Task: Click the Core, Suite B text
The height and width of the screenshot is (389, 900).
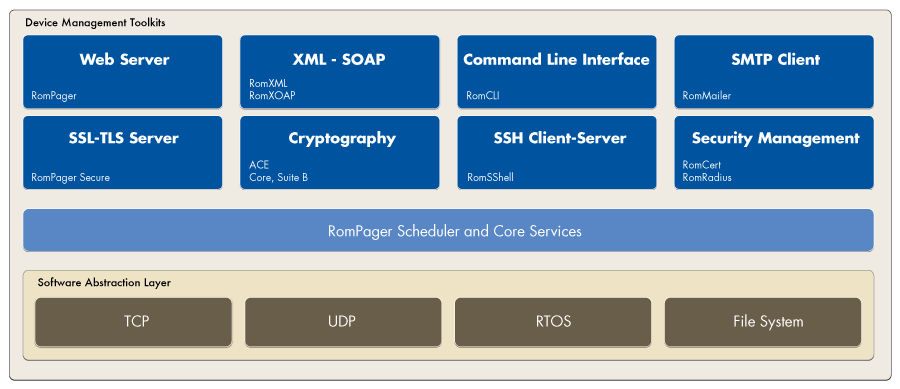Action: click(278, 177)
